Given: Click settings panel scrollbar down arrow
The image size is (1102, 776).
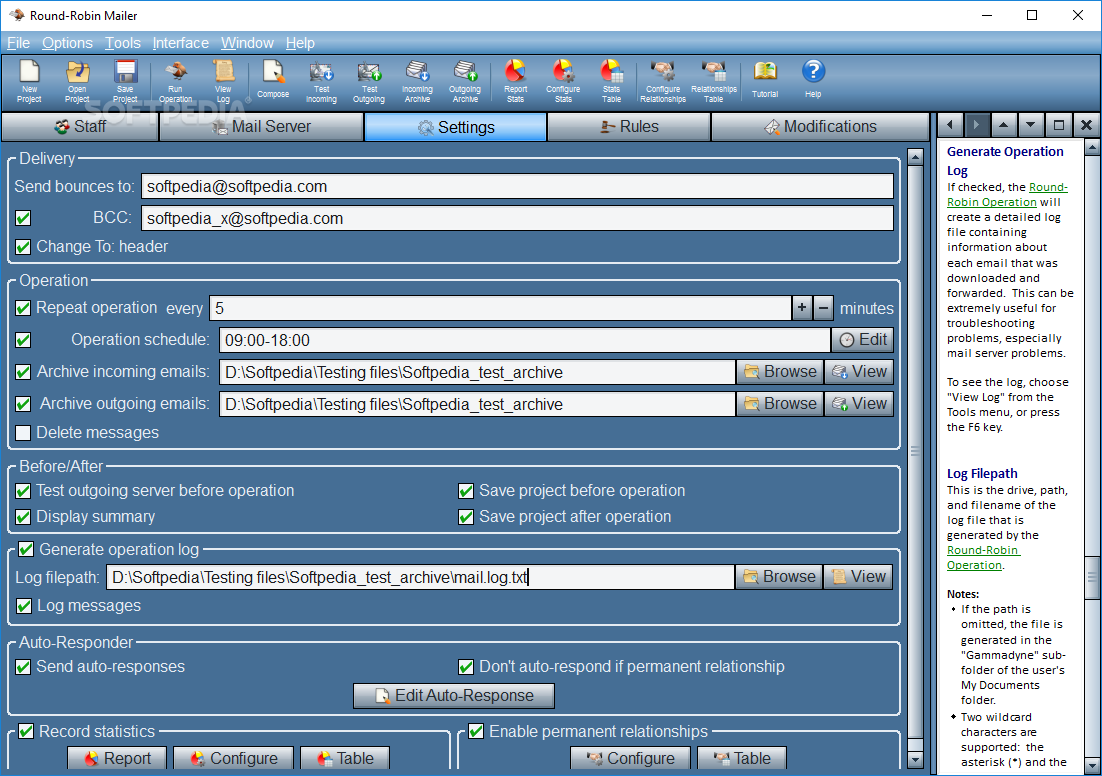Looking at the screenshot, I should click(915, 760).
